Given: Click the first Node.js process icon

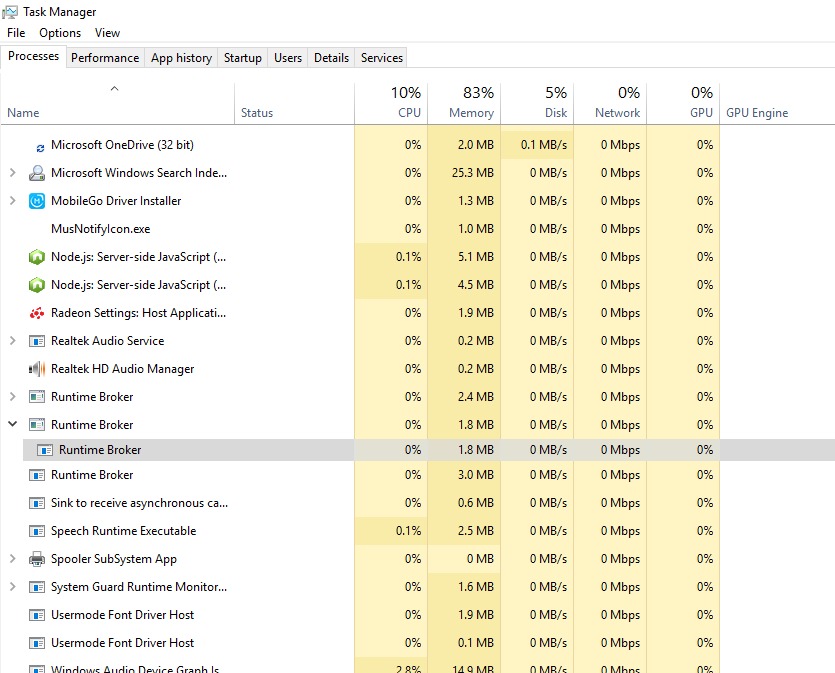Looking at the screenshot, I should pos(37,257).
